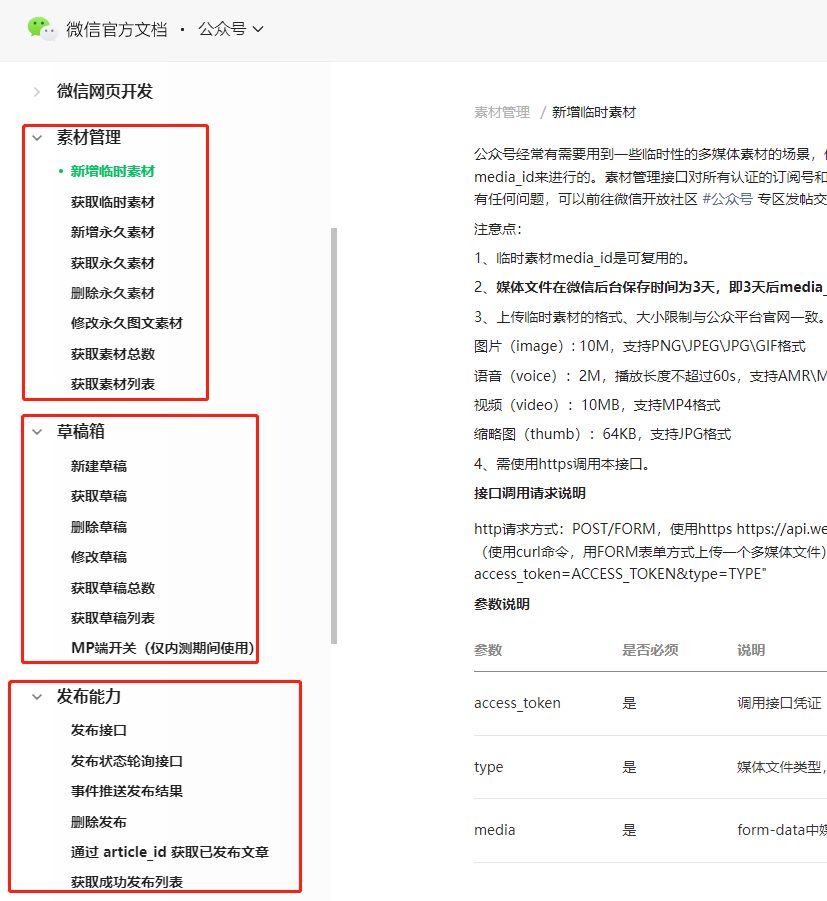Open 删除发布 in the sidebar
Screen dimensions: 827x901
click(x=99, y=822)
